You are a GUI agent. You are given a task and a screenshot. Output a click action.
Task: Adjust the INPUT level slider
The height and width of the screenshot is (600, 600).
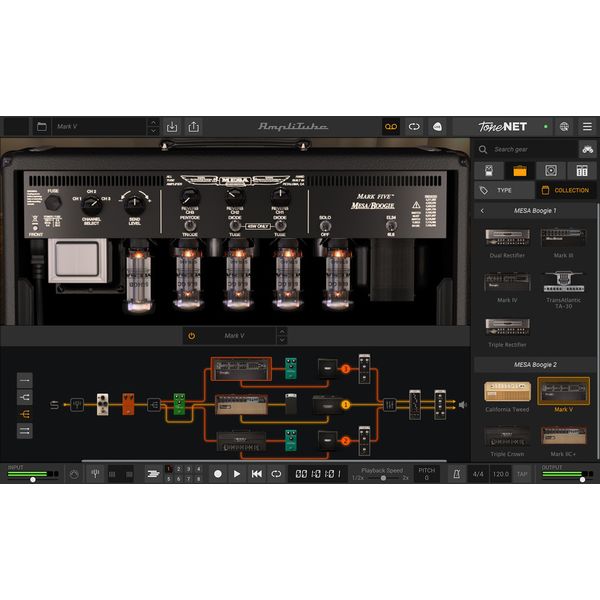[33, 479]
